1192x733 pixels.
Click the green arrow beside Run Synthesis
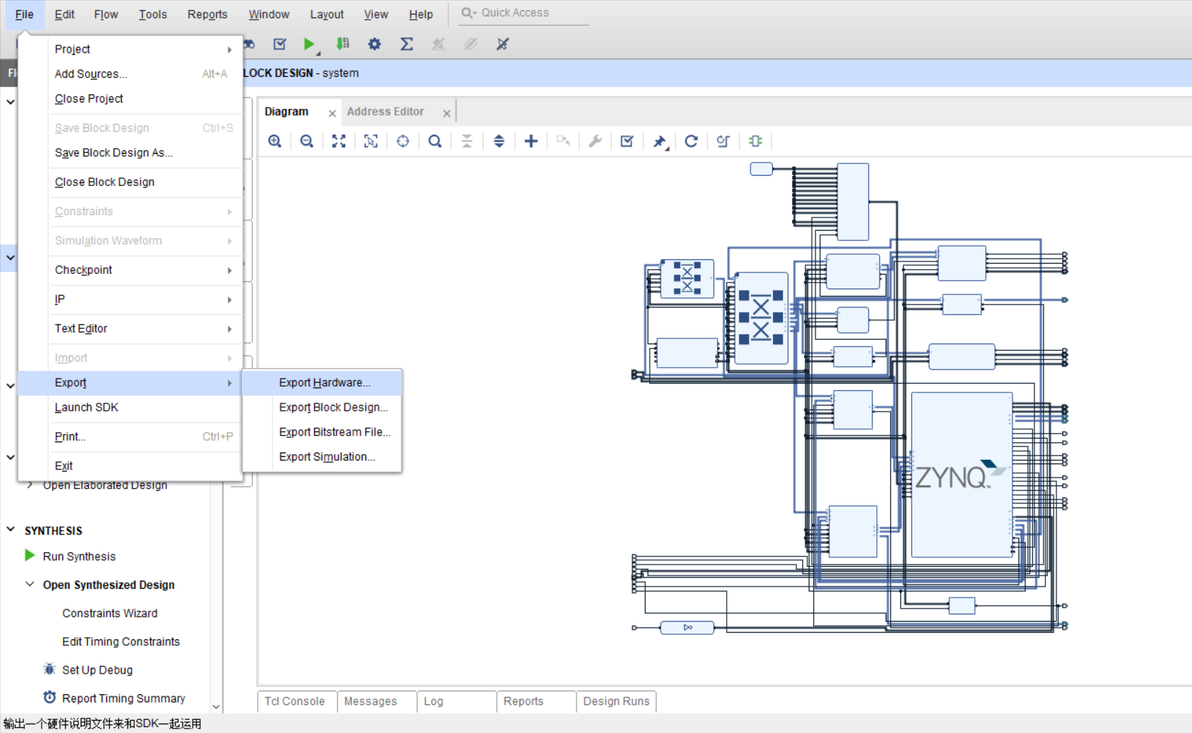click(30, 555)
